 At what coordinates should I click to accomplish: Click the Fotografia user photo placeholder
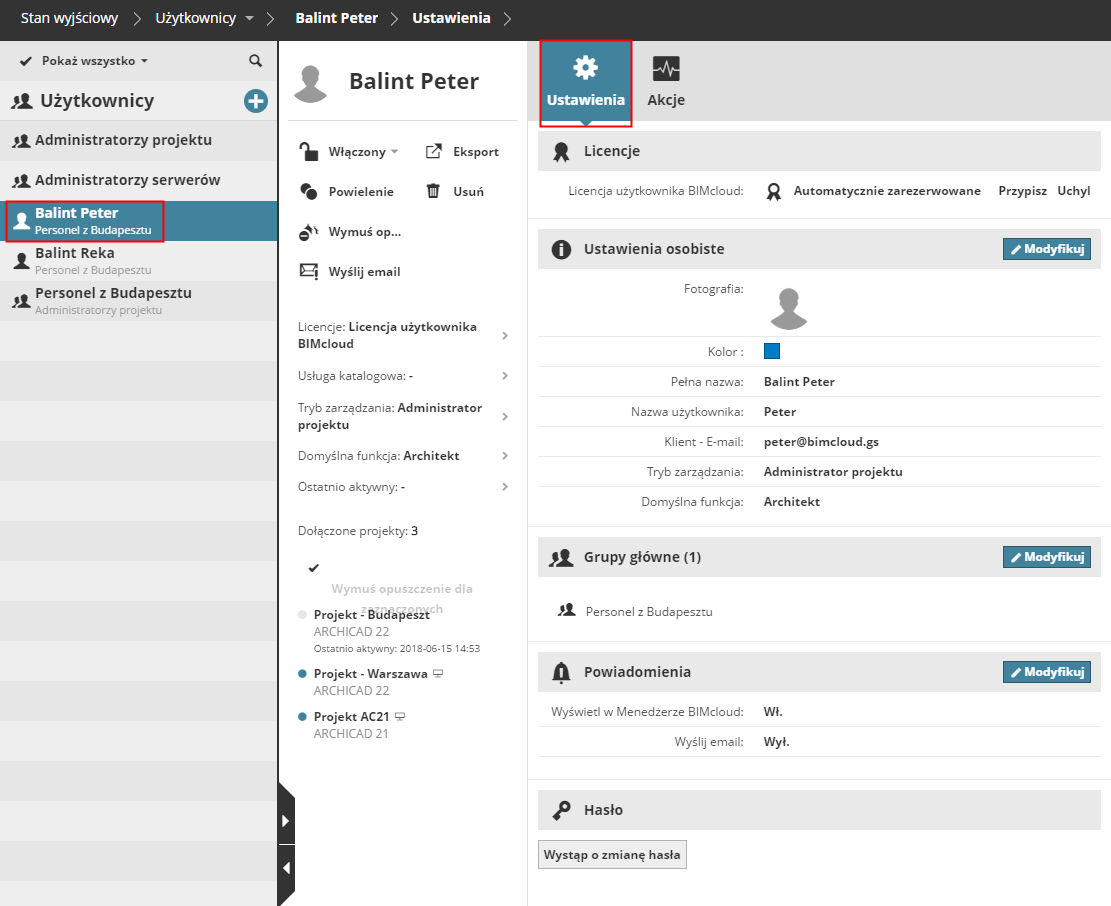tap(789, 309)
